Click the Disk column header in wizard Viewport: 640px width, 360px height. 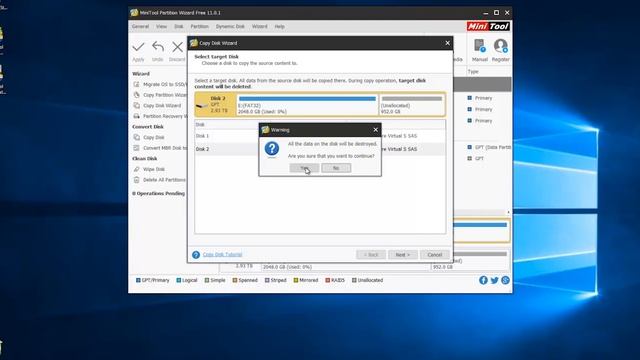[x=200, y=124]
